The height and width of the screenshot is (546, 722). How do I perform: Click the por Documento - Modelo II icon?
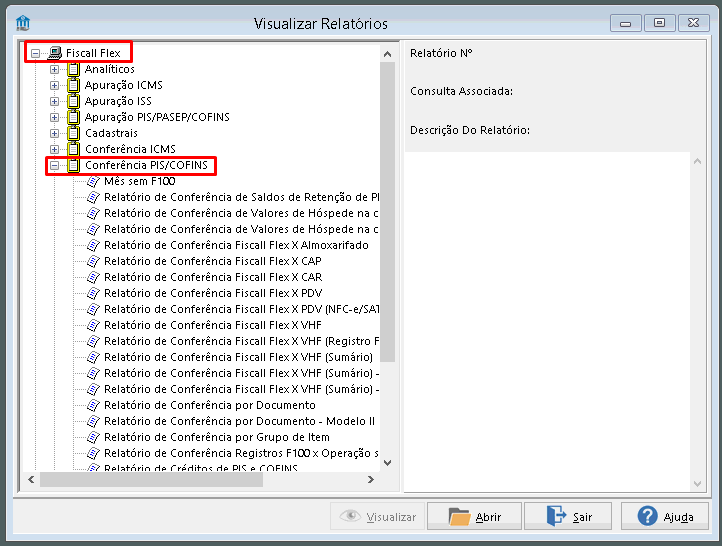pos(93,421)
